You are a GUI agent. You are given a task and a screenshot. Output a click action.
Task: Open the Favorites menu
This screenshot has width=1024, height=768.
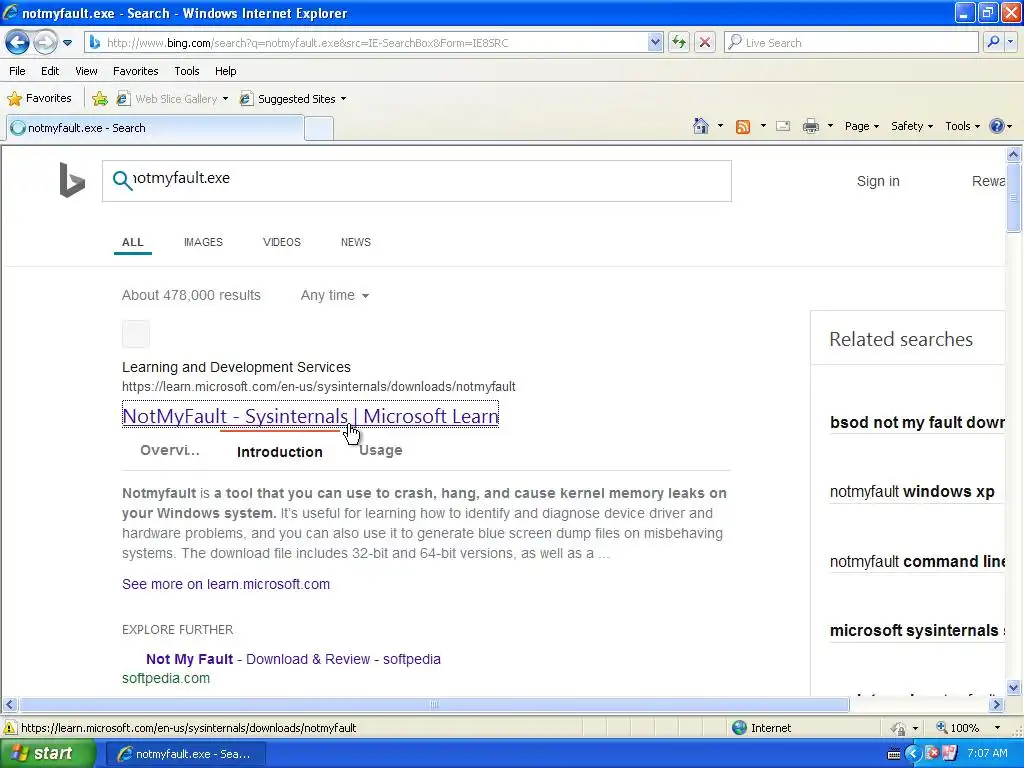(135, 71)
